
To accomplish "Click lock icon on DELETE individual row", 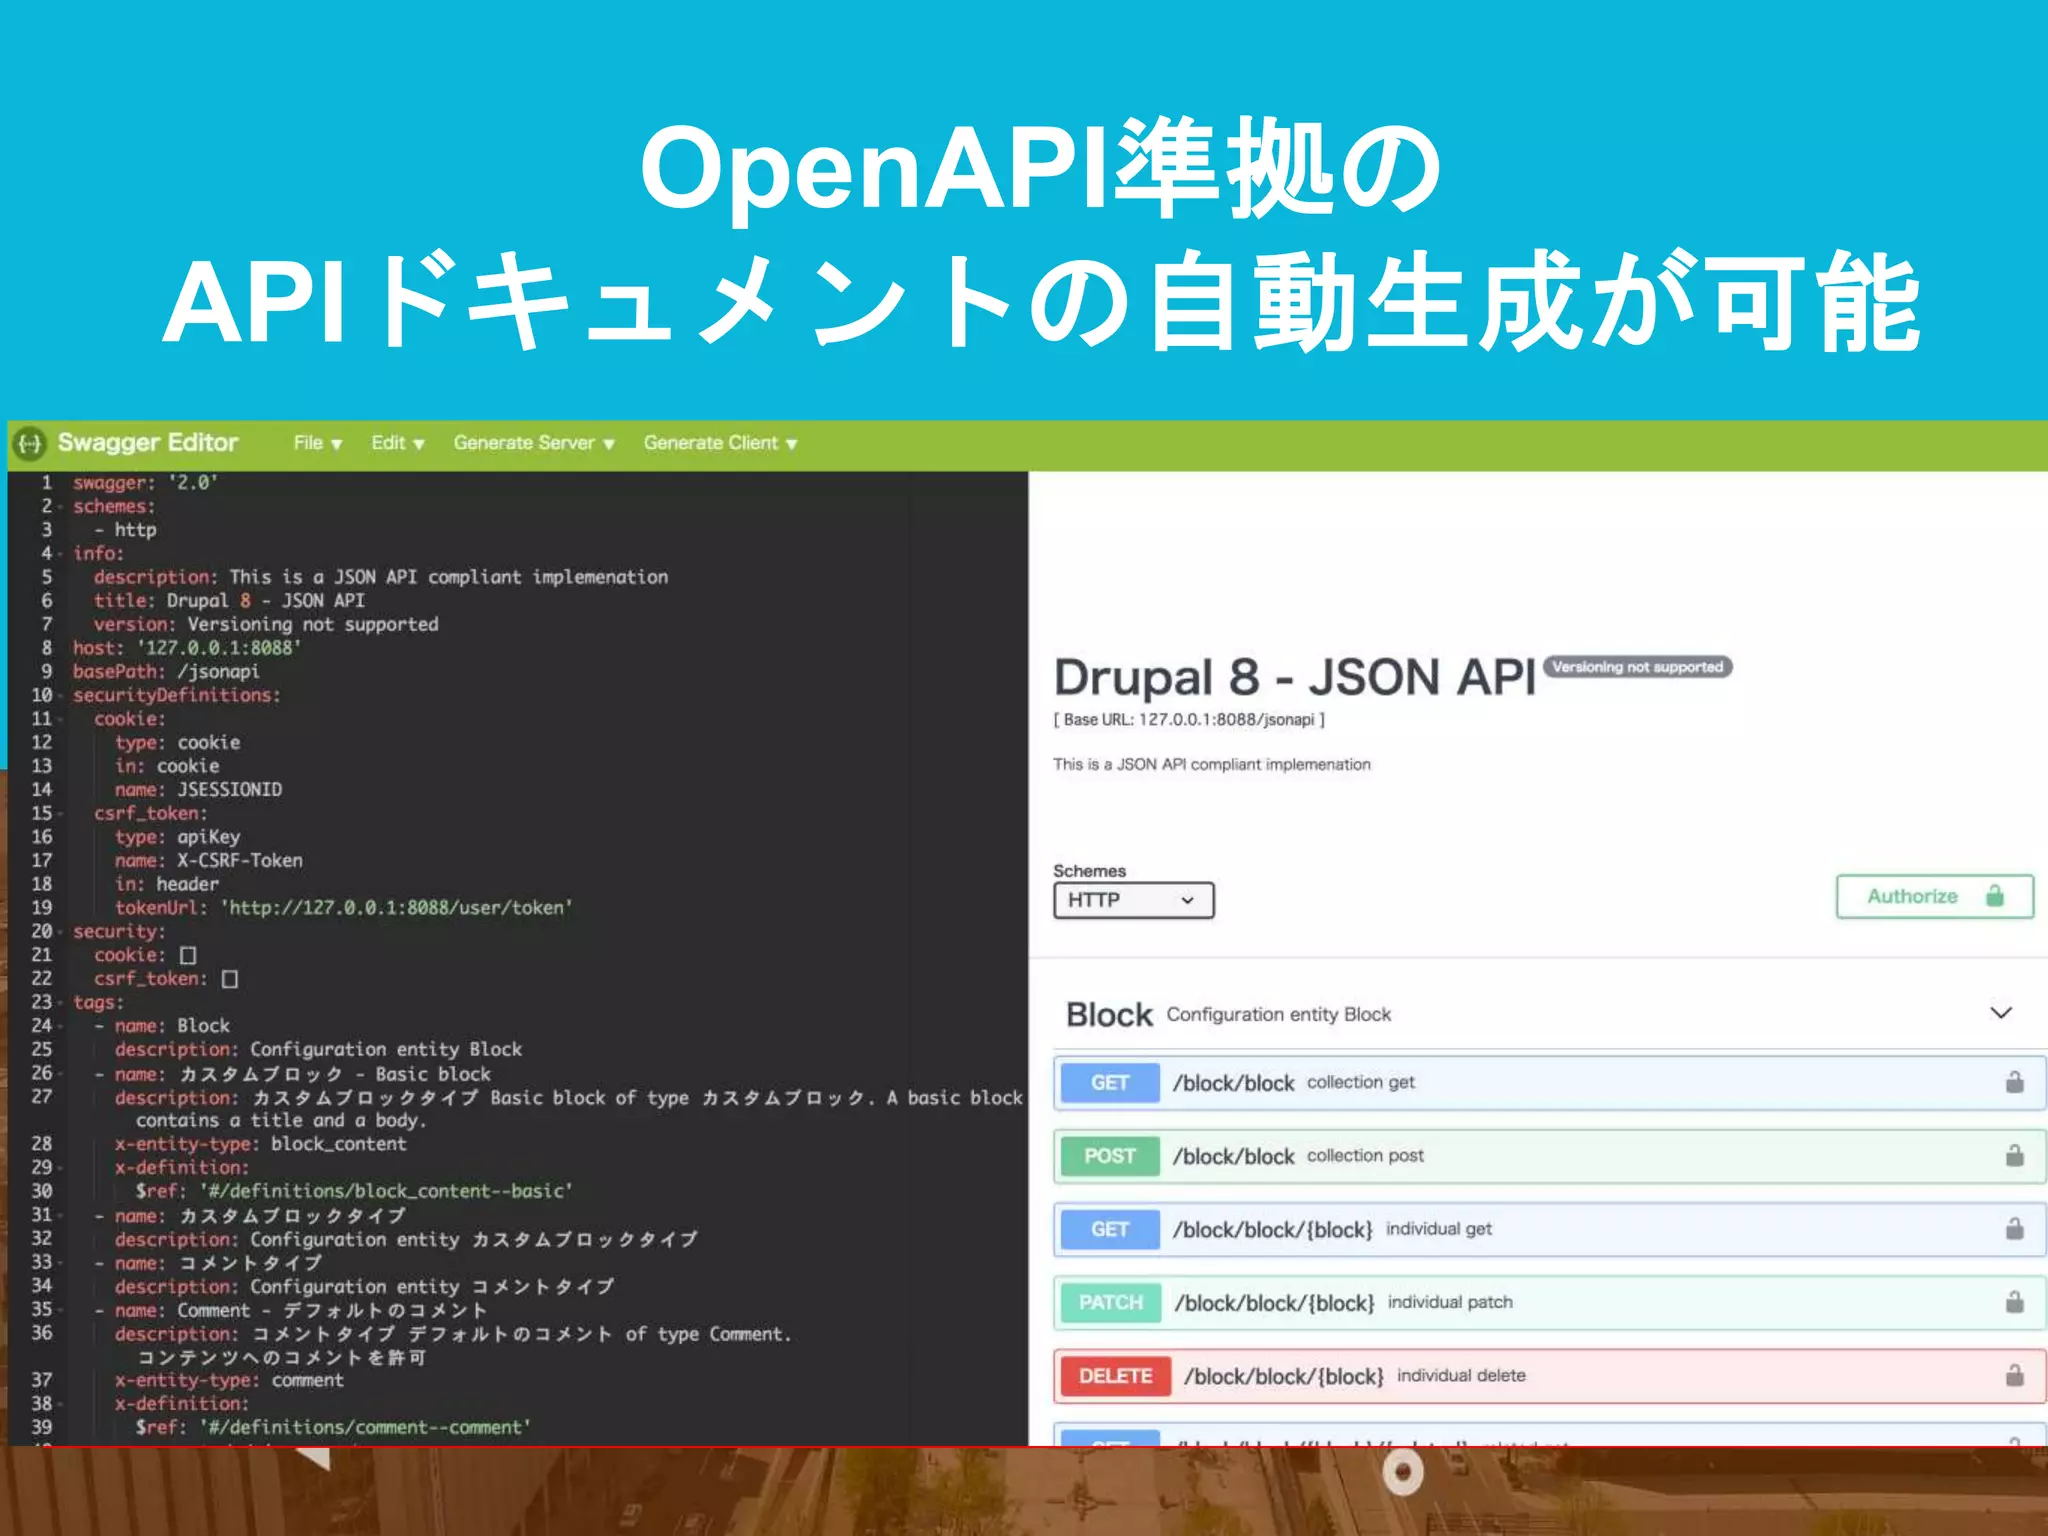I will click(x=2015, y=1375).
